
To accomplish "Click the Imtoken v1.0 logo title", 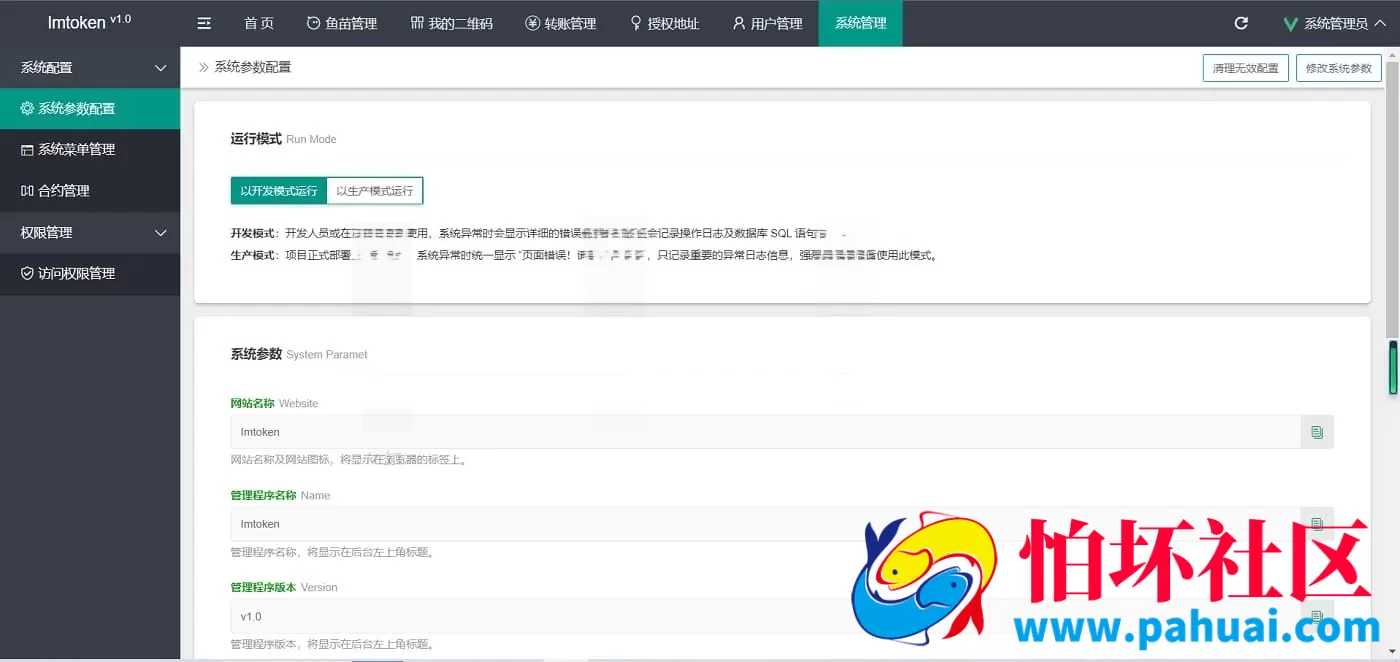I will pos(90,21).
